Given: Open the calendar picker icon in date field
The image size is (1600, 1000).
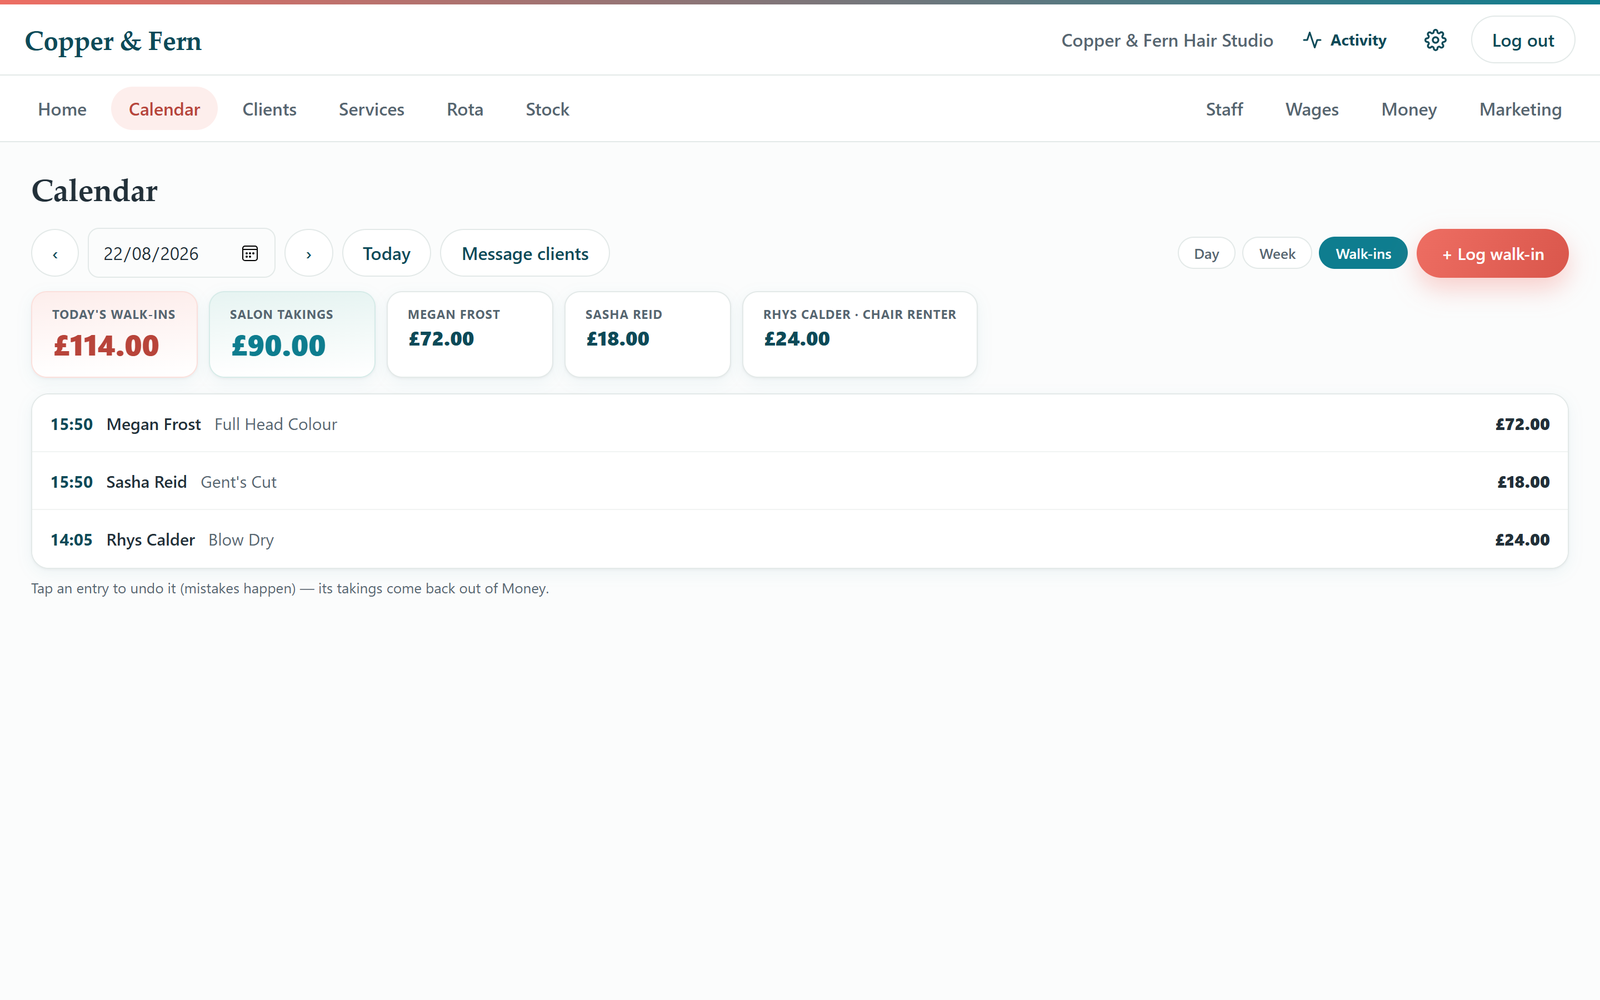Looking at the screenshot, I should click(250, 253).
